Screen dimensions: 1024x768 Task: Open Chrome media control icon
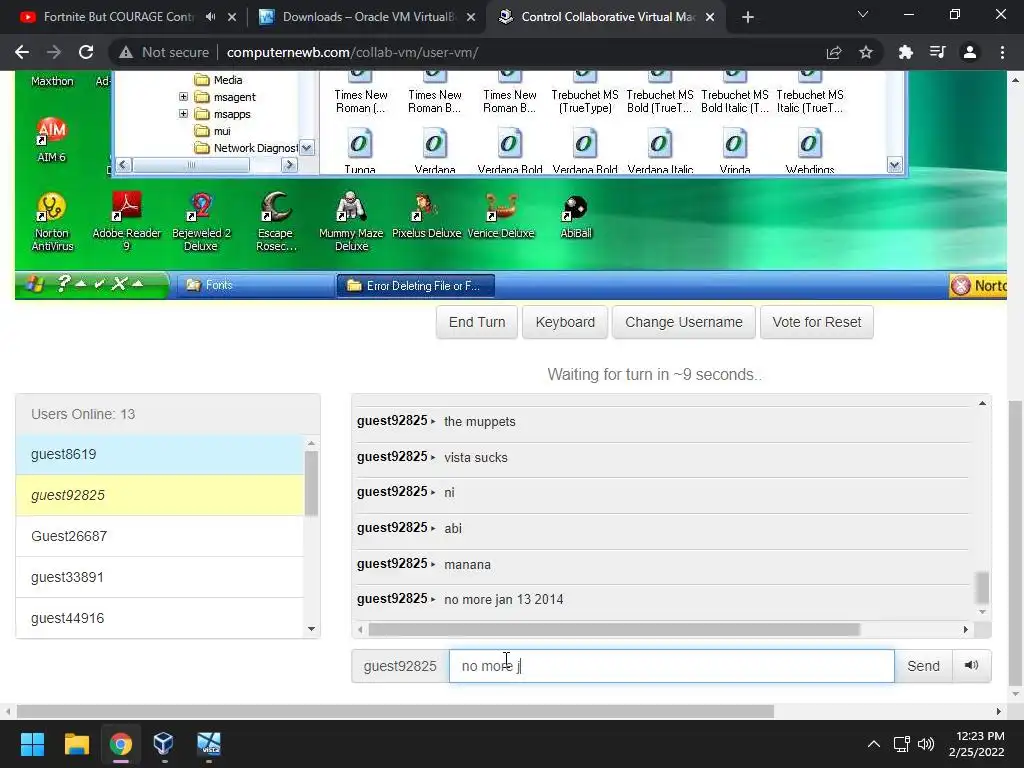click(x=937, y=52)
